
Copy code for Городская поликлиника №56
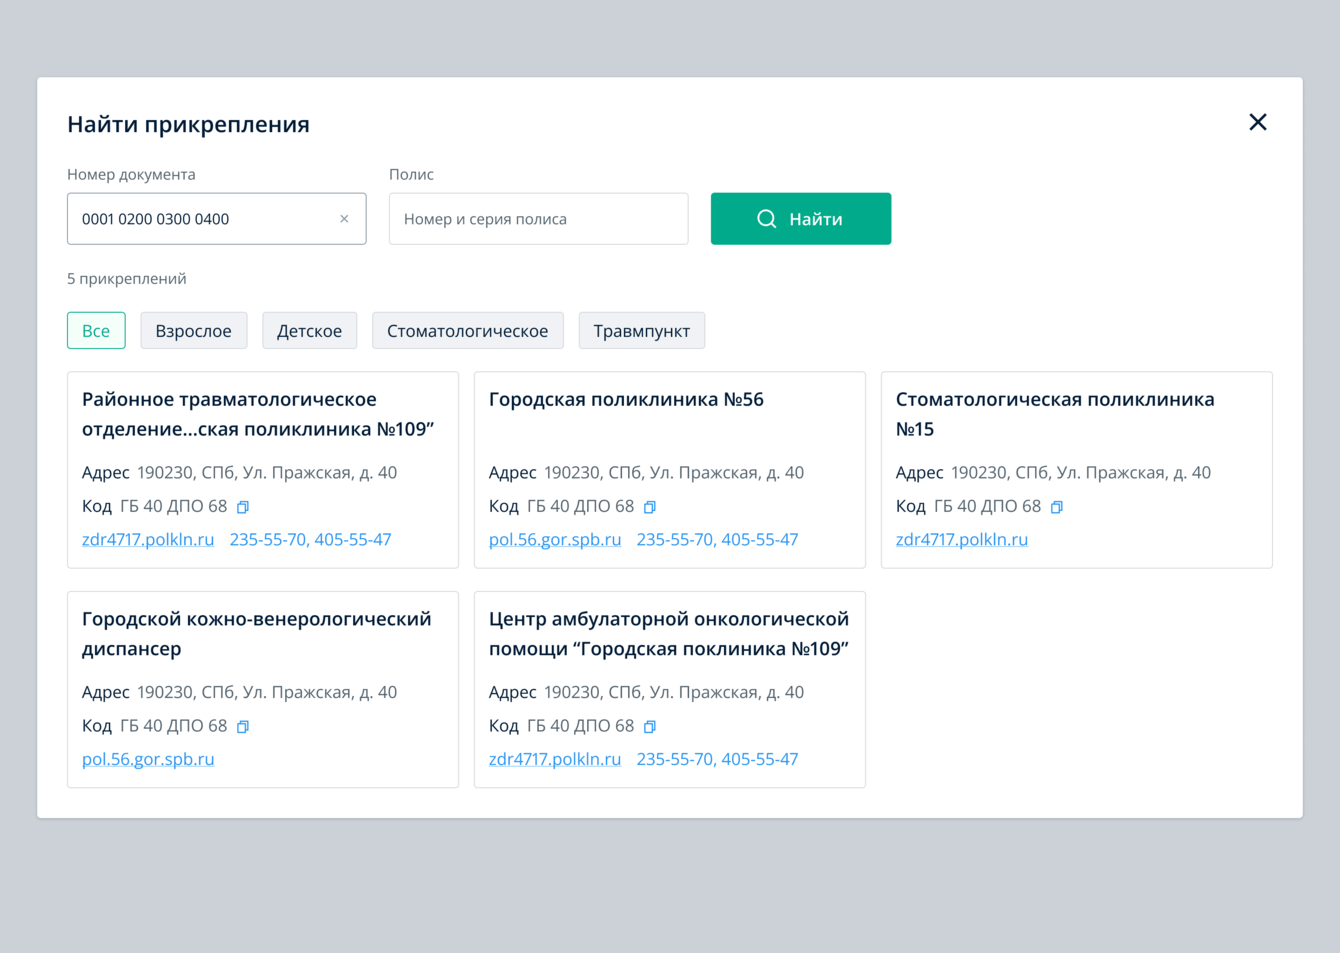click(650, 507)
